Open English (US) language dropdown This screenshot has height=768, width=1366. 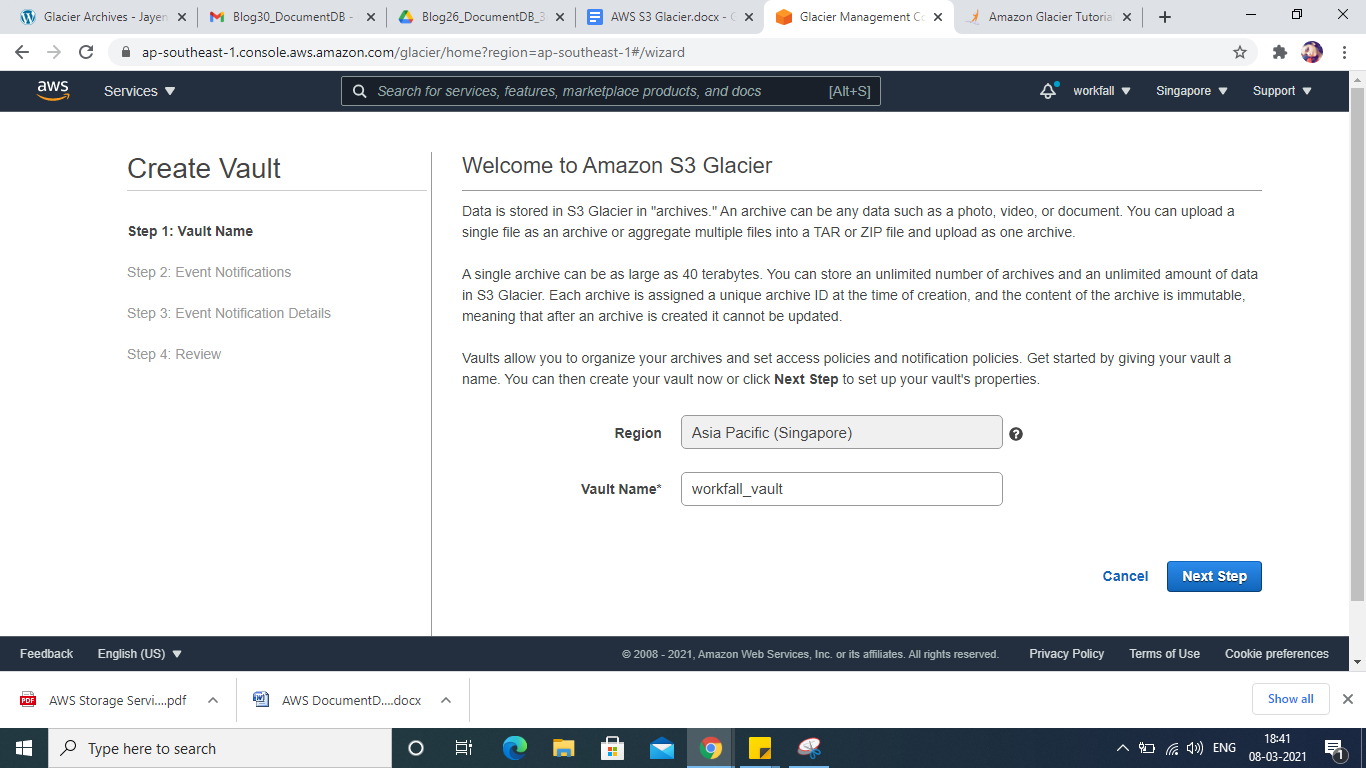coord(140,654)
